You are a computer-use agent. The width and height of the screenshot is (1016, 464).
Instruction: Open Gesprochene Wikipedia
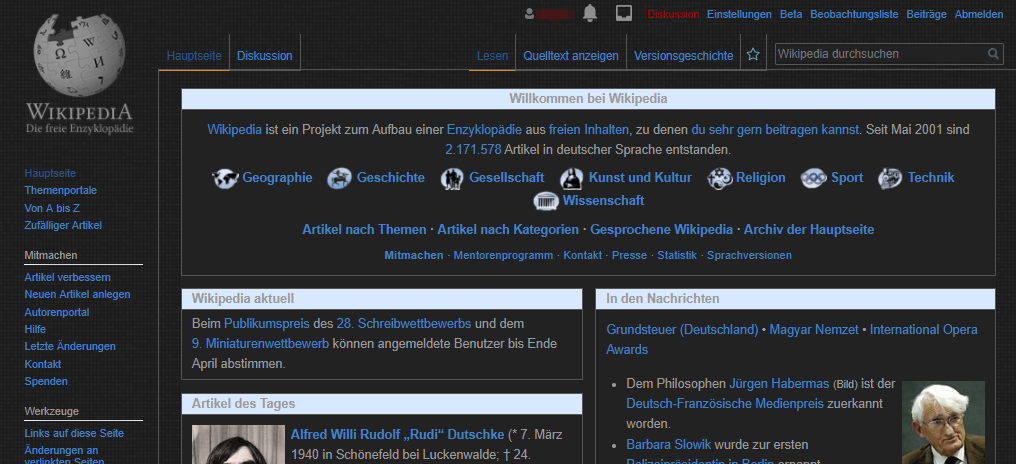pos(662,229)
